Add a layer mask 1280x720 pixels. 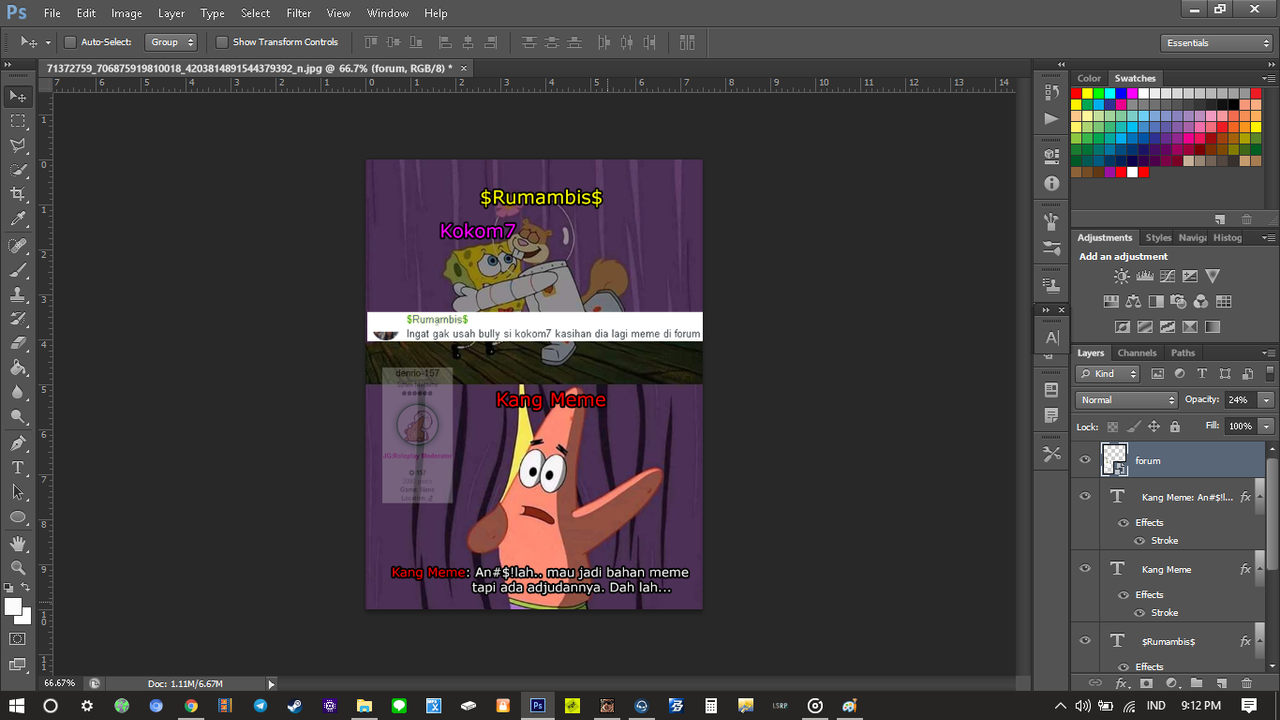(1146, 684)
